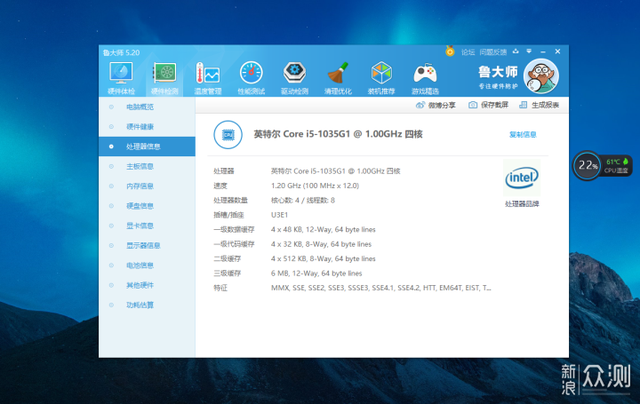Screen dimensions: 640x404
Task: Select the 硬件检测 hardware detection icon
Action: point(164,78)
